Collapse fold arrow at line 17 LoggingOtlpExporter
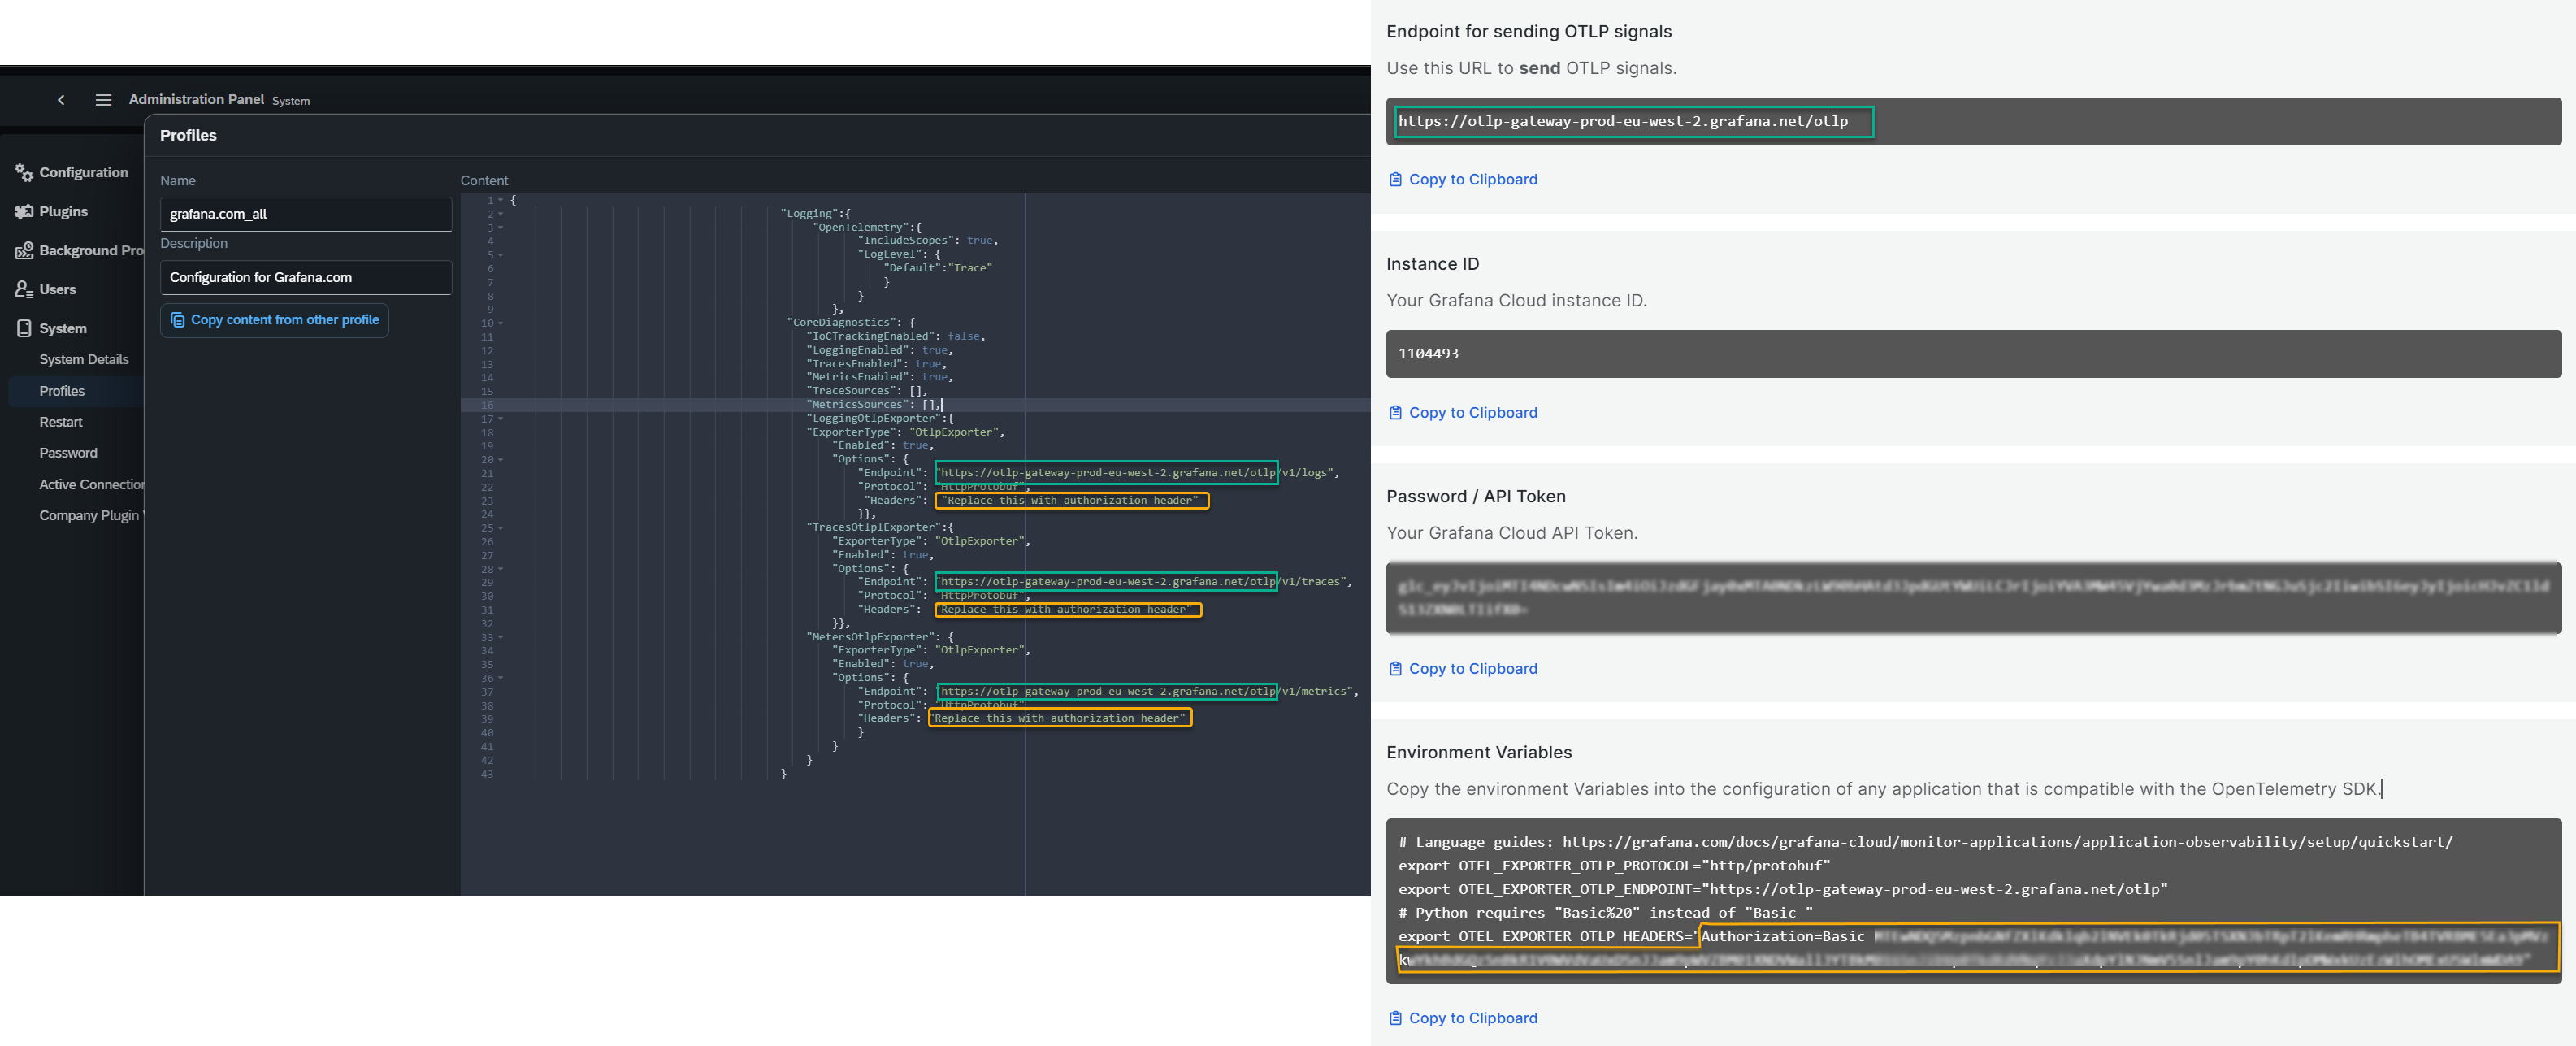The height and width of the screenshot is (1046, 2576). coord(501,419)
